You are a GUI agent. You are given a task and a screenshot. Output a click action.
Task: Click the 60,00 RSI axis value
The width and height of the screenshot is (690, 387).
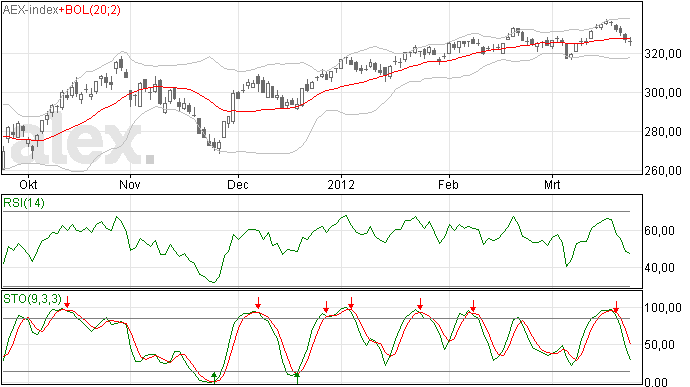(x=660, y=231)
